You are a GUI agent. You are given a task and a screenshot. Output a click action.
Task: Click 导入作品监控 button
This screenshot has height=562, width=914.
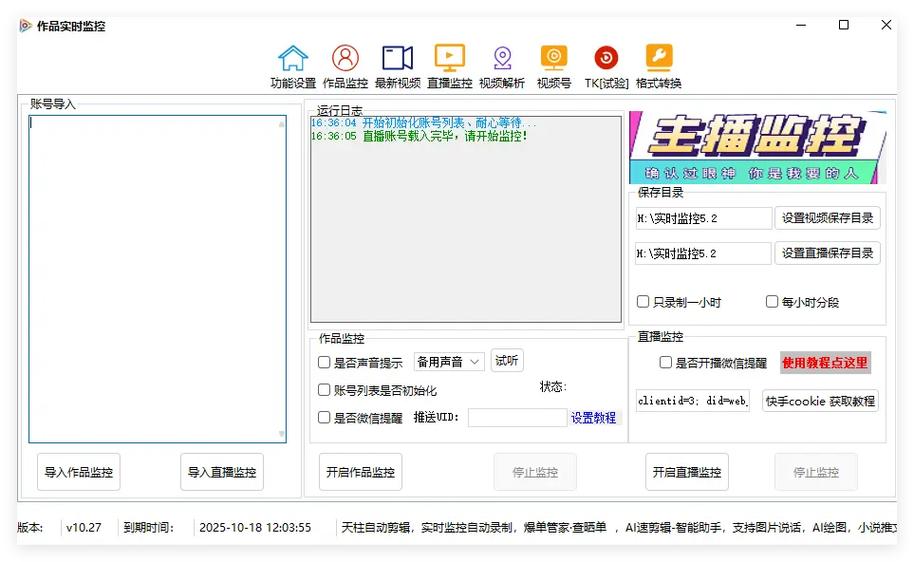coord(79,472)
